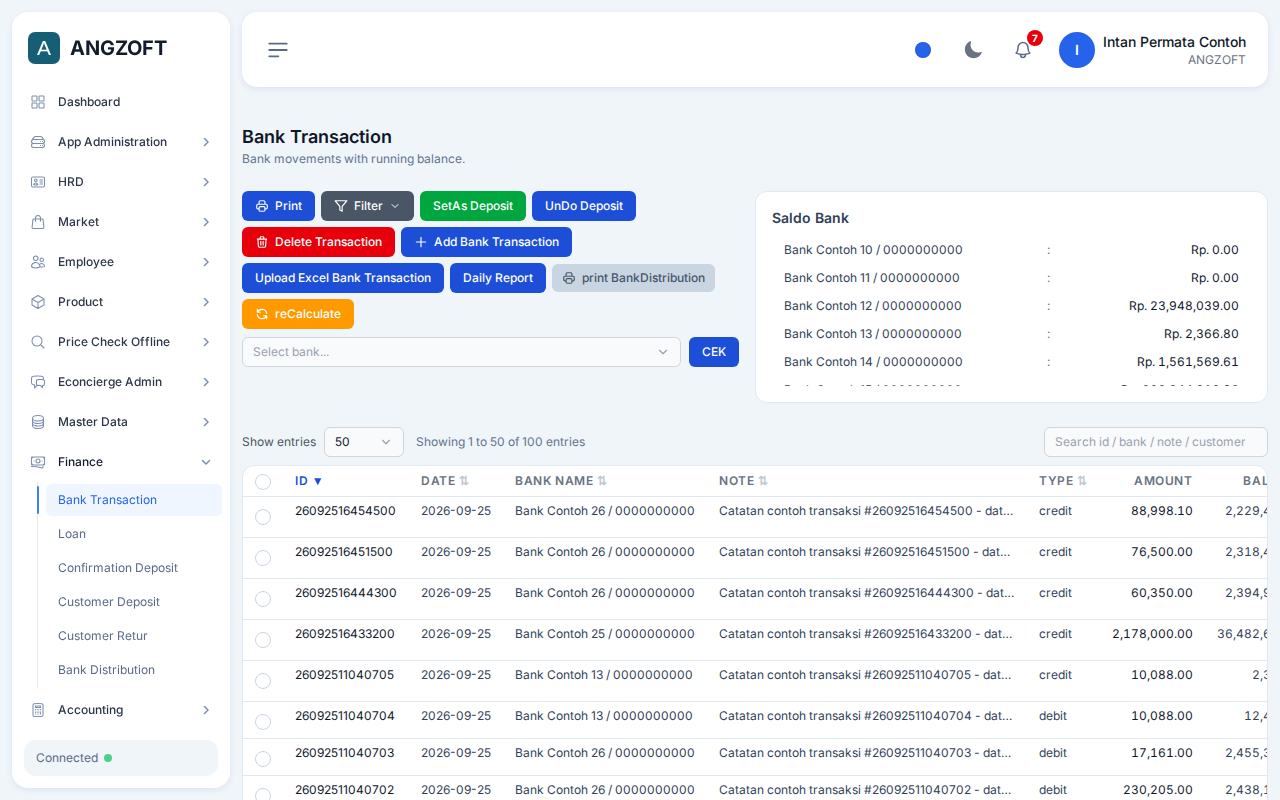
Task: Sort table by DATE column header
Action: (x=444, y=481)
